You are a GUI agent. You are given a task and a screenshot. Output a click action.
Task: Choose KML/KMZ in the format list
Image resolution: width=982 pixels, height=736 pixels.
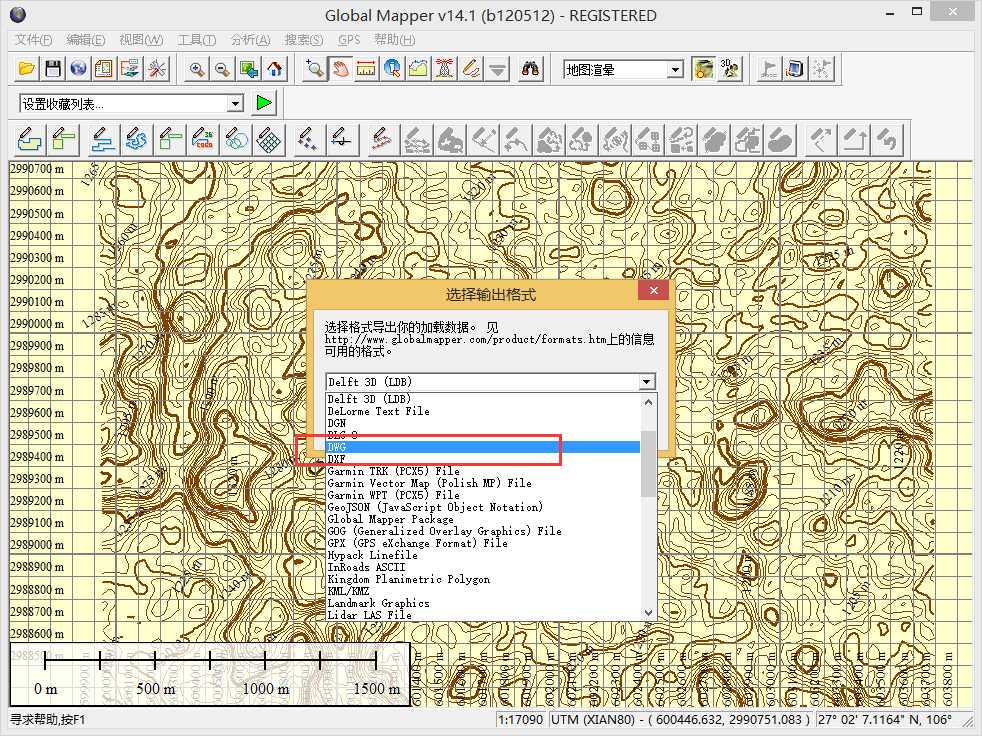(483, 591)
